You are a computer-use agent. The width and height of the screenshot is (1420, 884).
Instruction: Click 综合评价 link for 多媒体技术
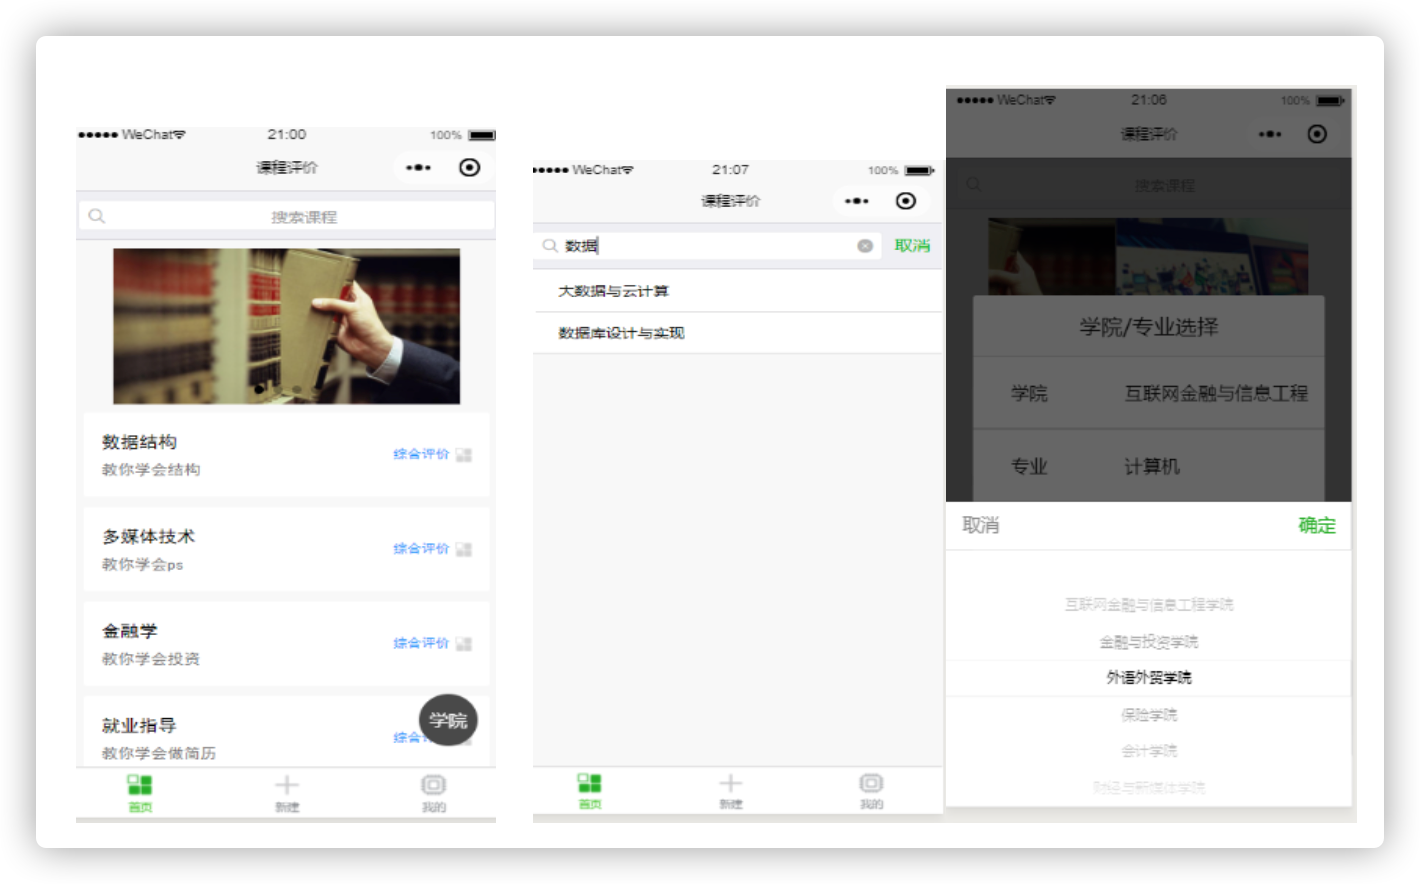(x=421, y=549)
